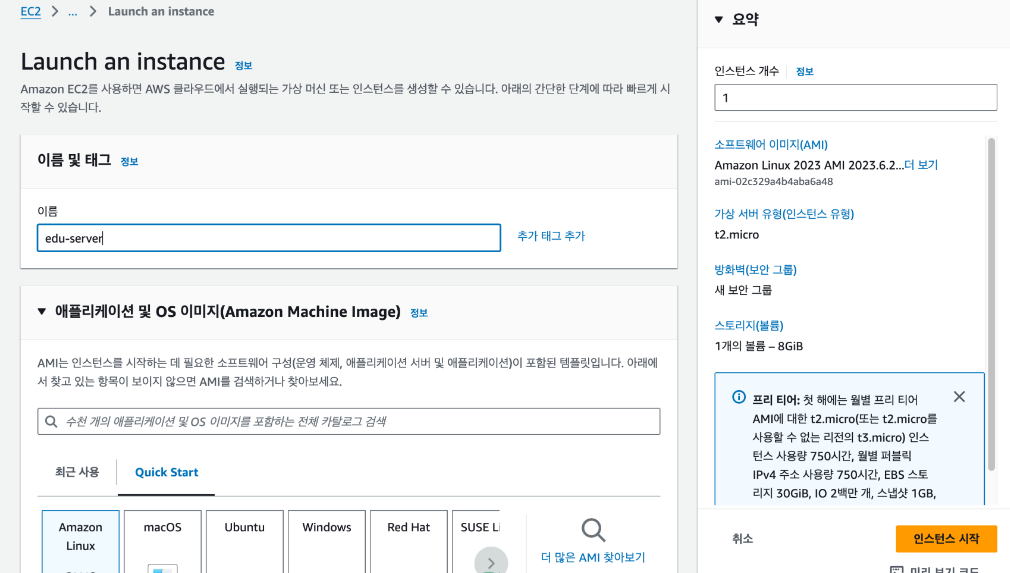This screenshot has height=573, width=1010.
Task: Add an additional tag via 추가 태그 추가
Action: pos(551,236)
